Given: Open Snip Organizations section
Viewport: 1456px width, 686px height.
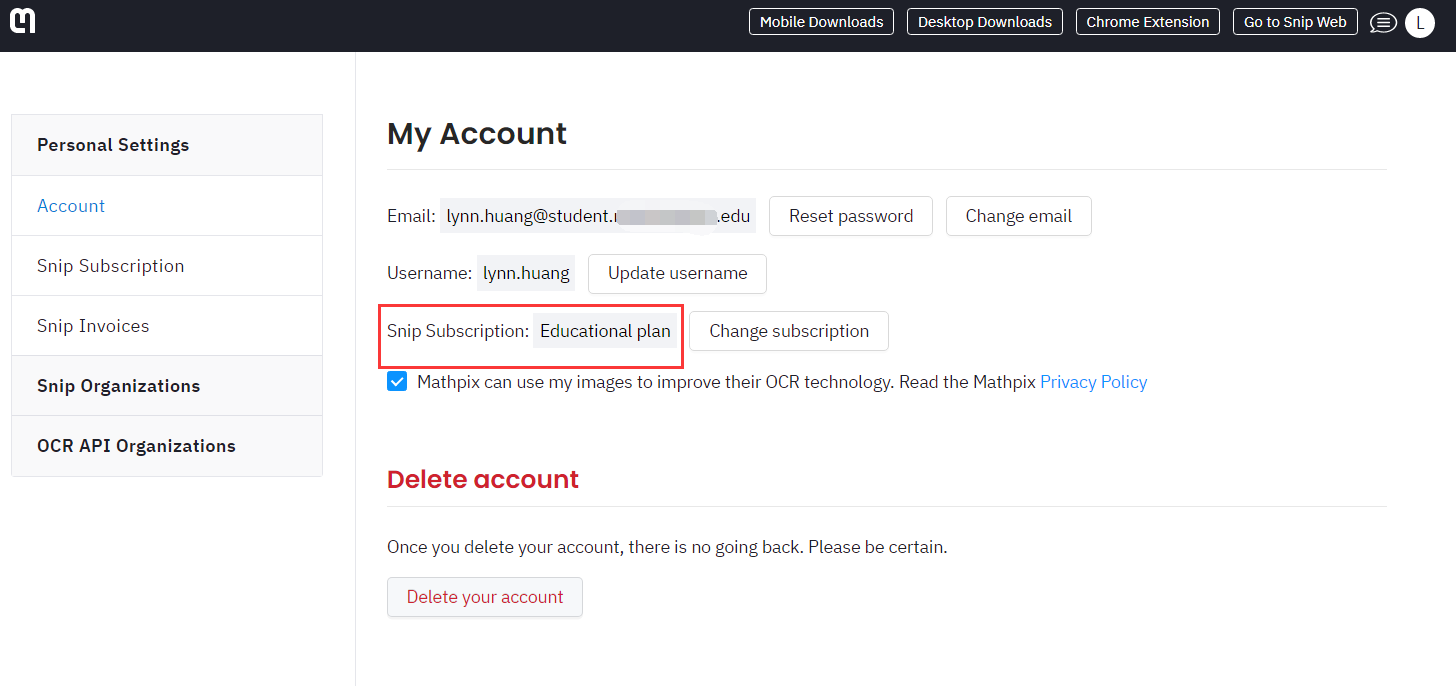Looking at the screenshot, I should (x=167, y=386).
